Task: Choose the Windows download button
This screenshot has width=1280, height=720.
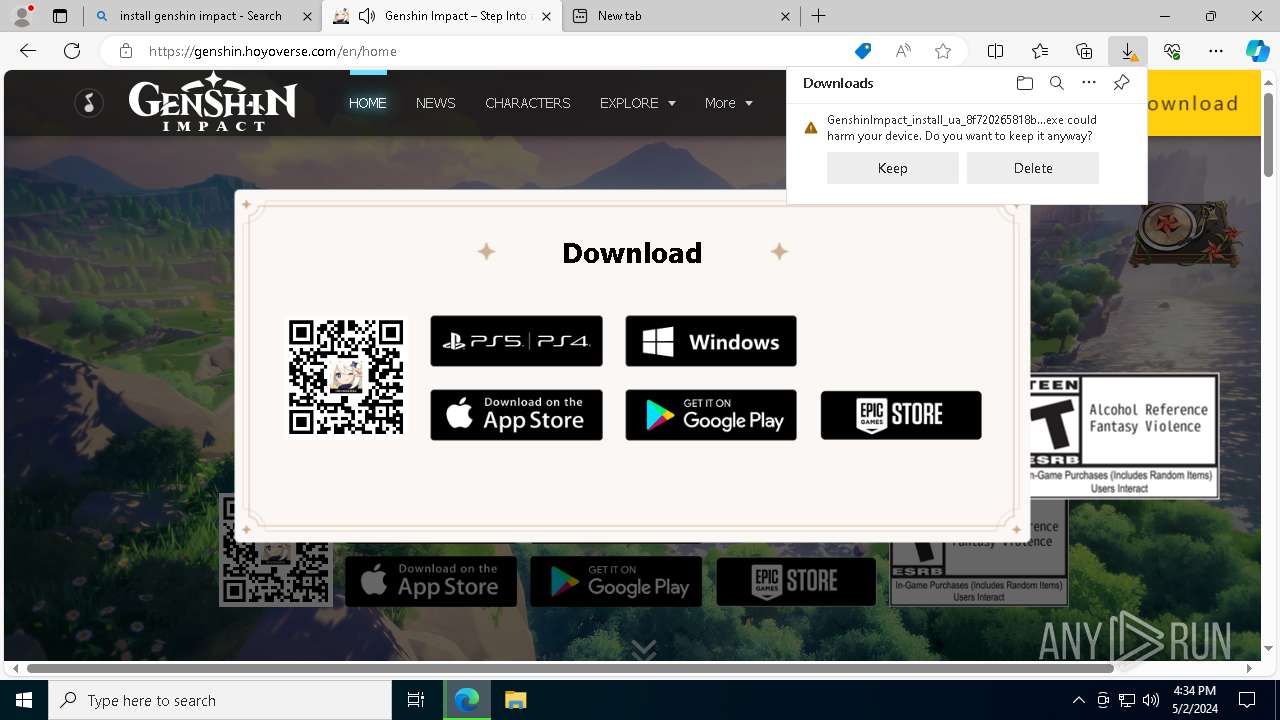Action: pyautogui.click(x=711, y=341)
